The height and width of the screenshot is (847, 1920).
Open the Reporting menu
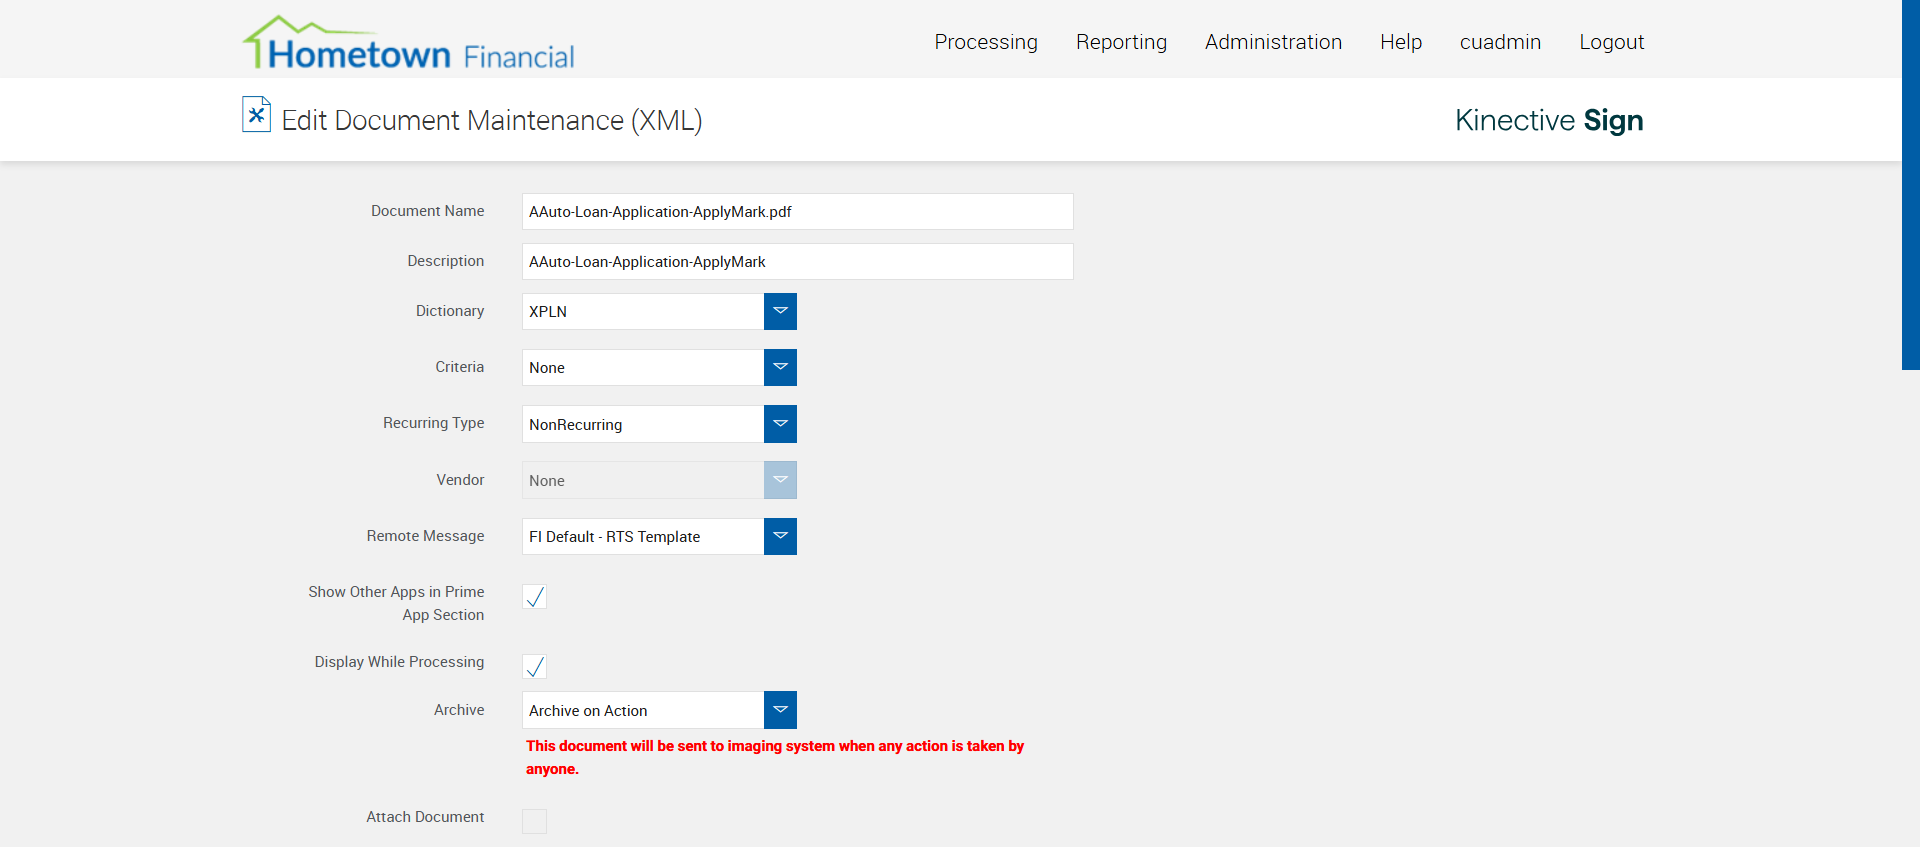pyautogui.click(x=1121, y=42)
